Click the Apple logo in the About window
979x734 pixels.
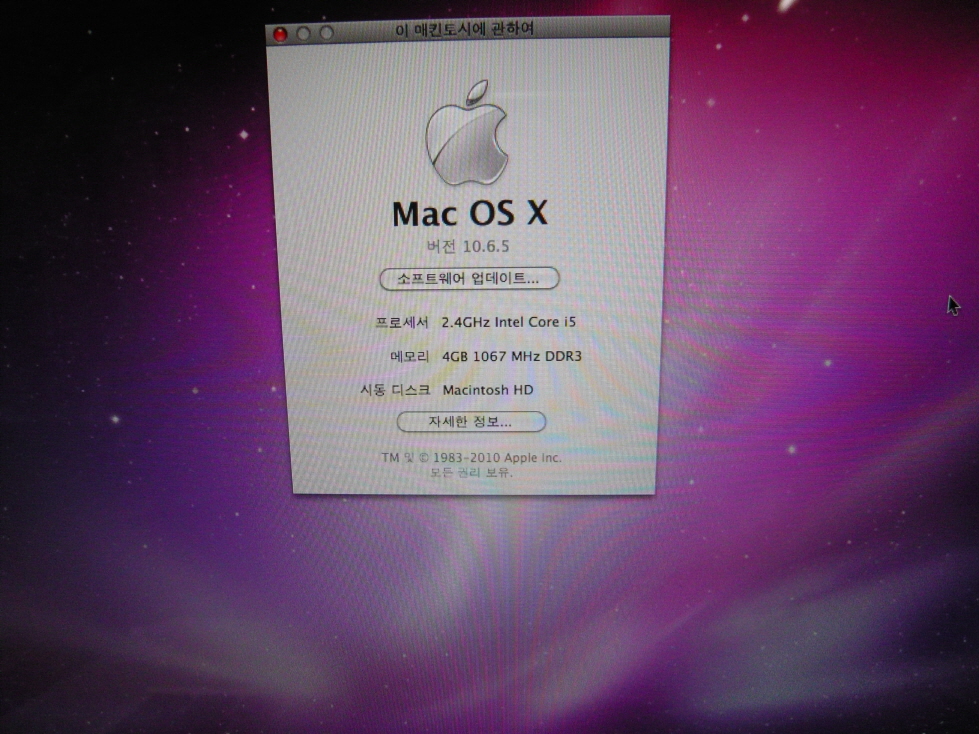tap(467, 139)
